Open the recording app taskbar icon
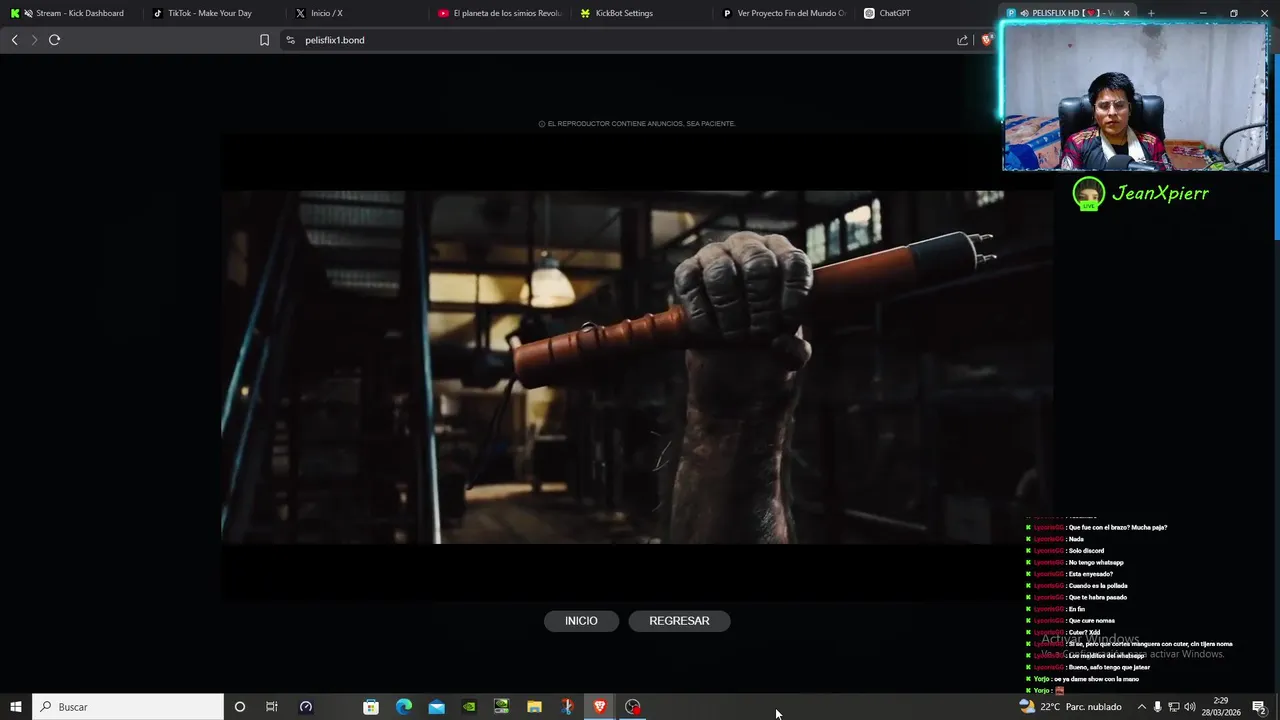This screenshot has height=720, width=1280. (633, 707)
